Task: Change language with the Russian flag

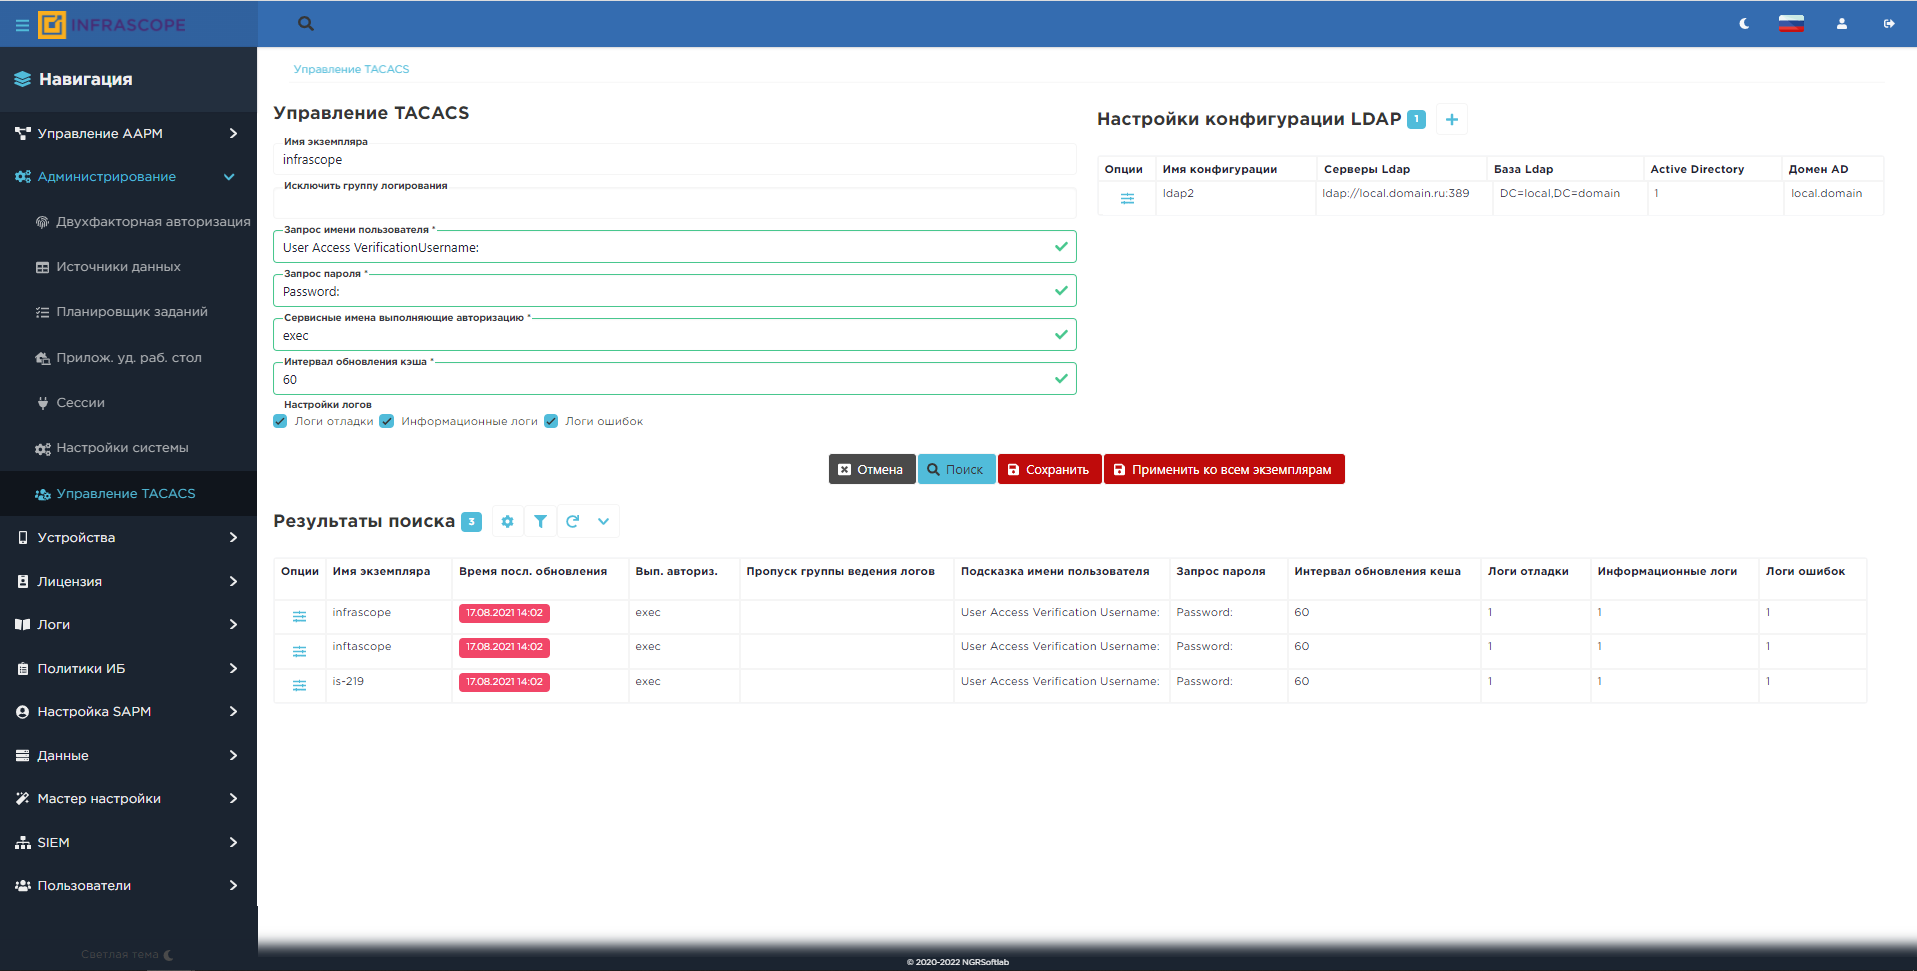Action: point(1791,24)
